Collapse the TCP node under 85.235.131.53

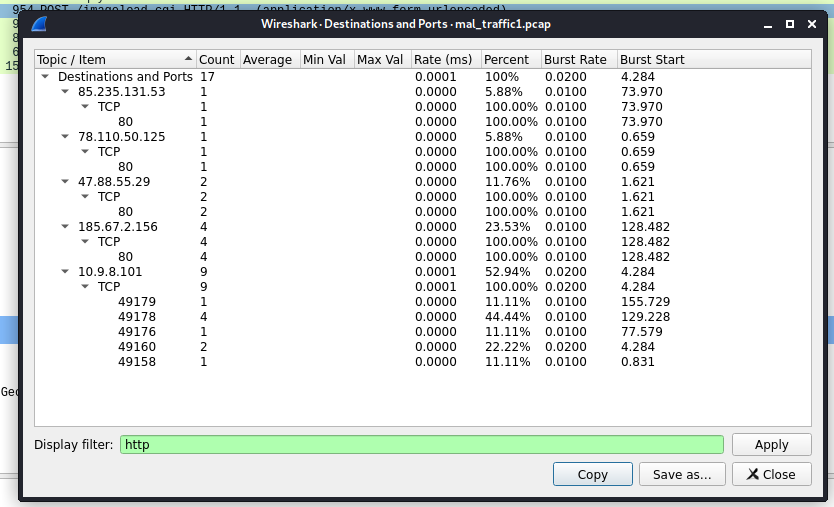pyautogui.click(x=85, y=106)
